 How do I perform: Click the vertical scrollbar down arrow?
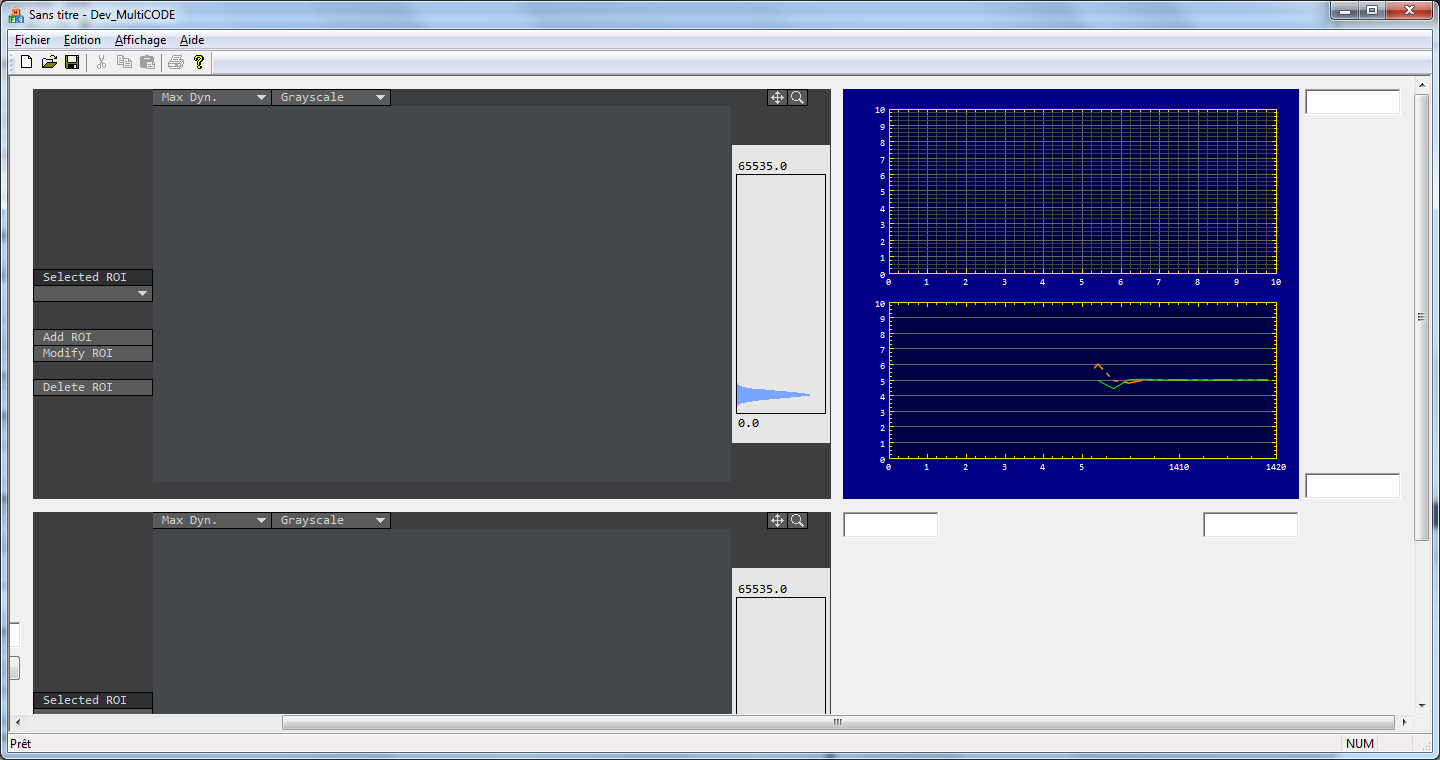(x=1422, y=705)
